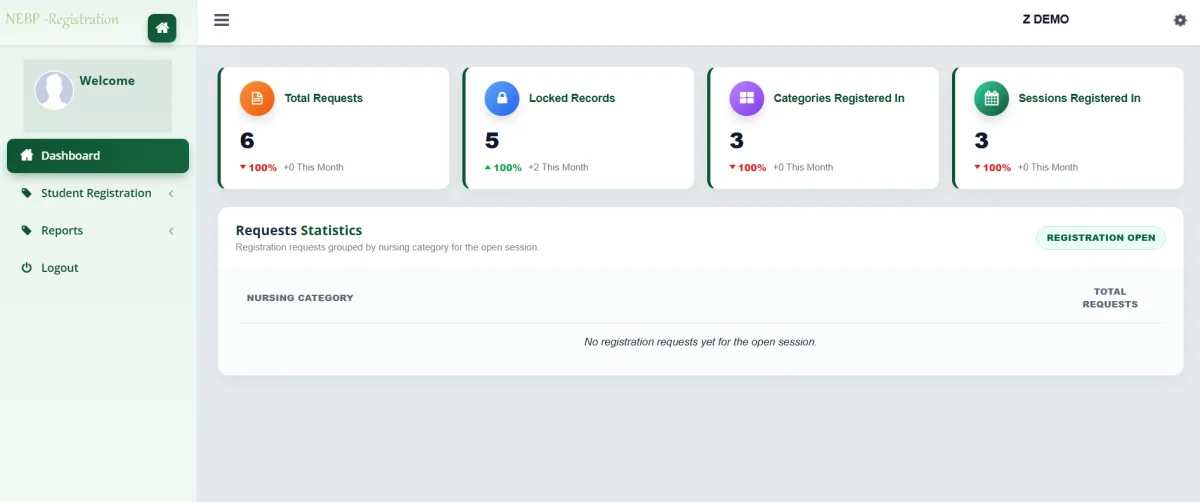Click the NURSING CATEGORY column header
Image resolution: width=1200 pixels, height=502 pixels.
(300, 298)
